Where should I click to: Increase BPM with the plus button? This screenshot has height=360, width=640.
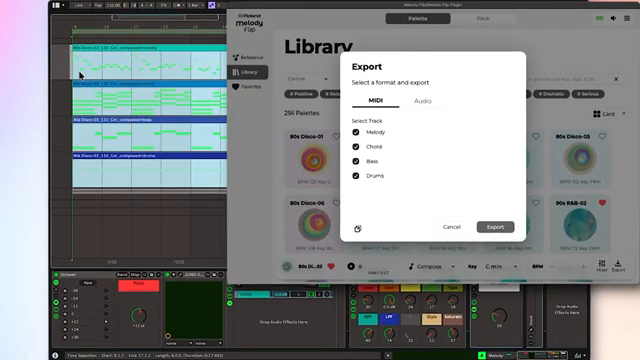(583, 267)
